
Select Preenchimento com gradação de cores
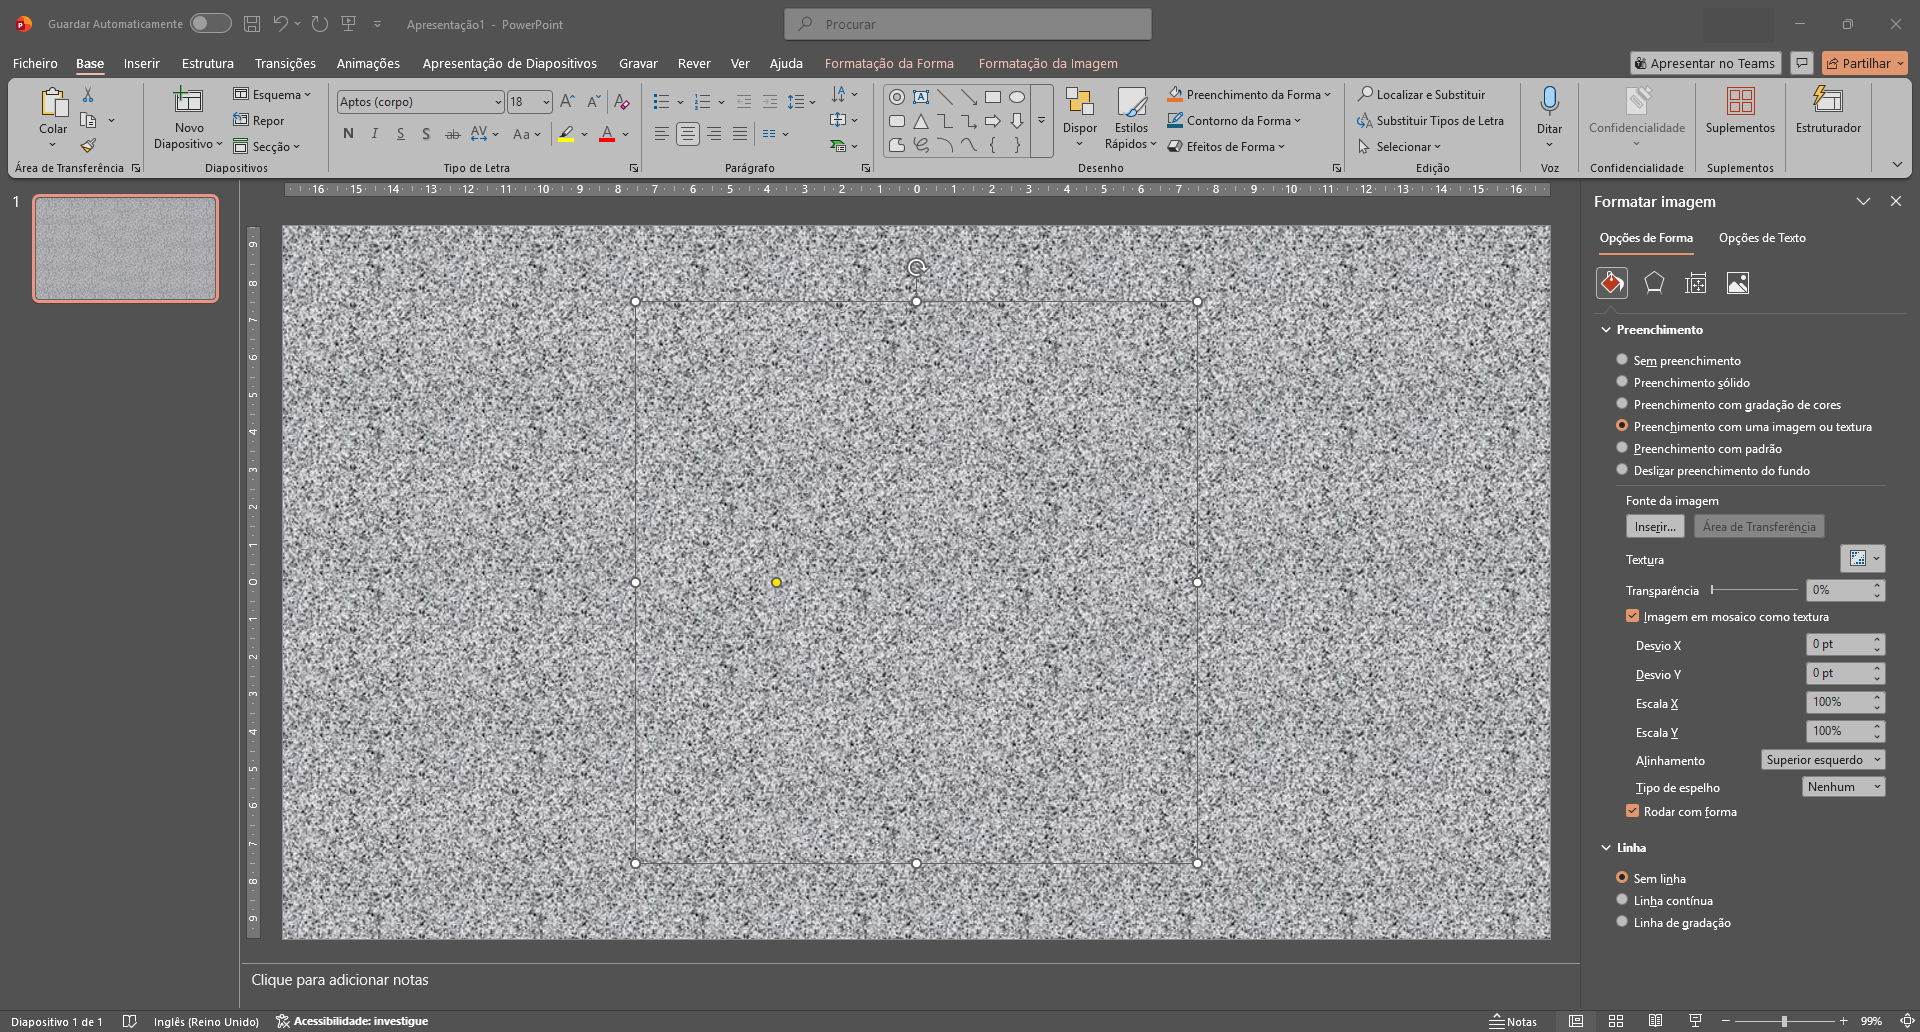1622,404
